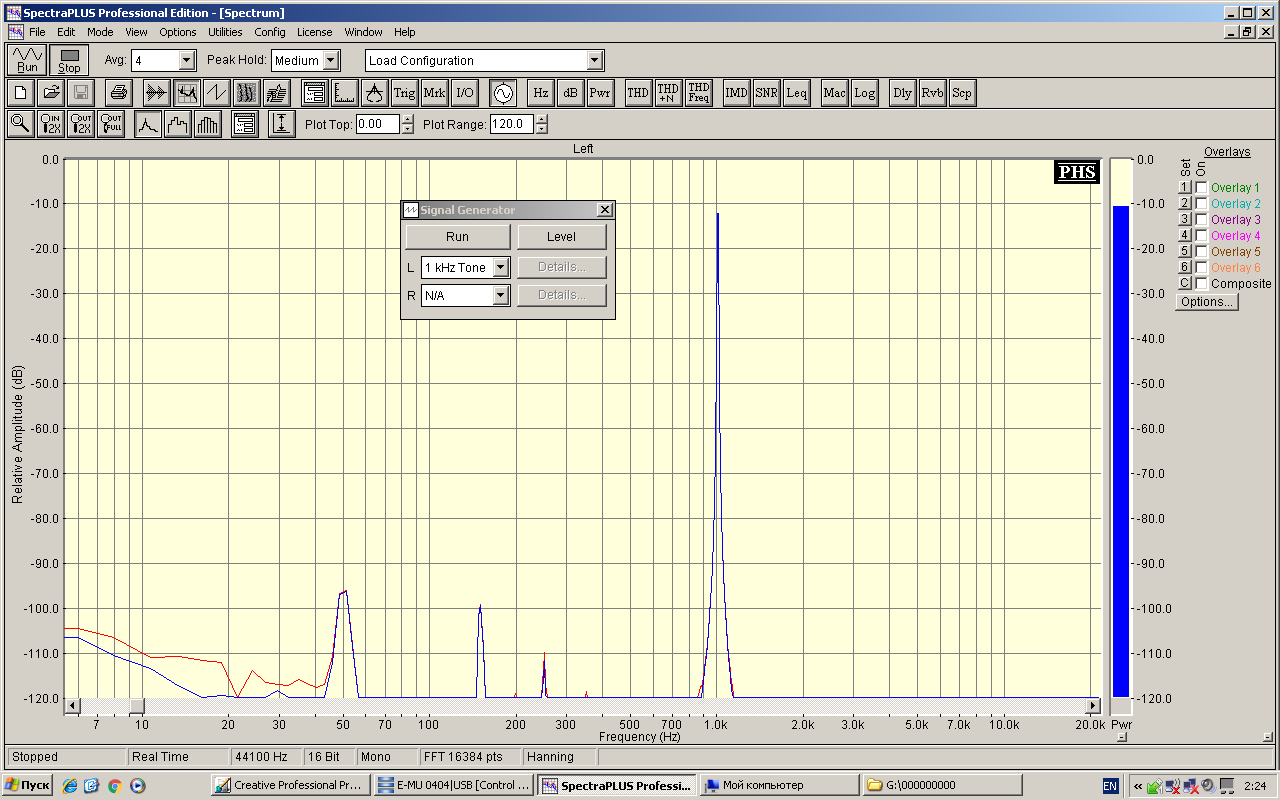Toggle the PHS button on plot
Viewport: 1280px width, 800px height.
click(1077, 172)
